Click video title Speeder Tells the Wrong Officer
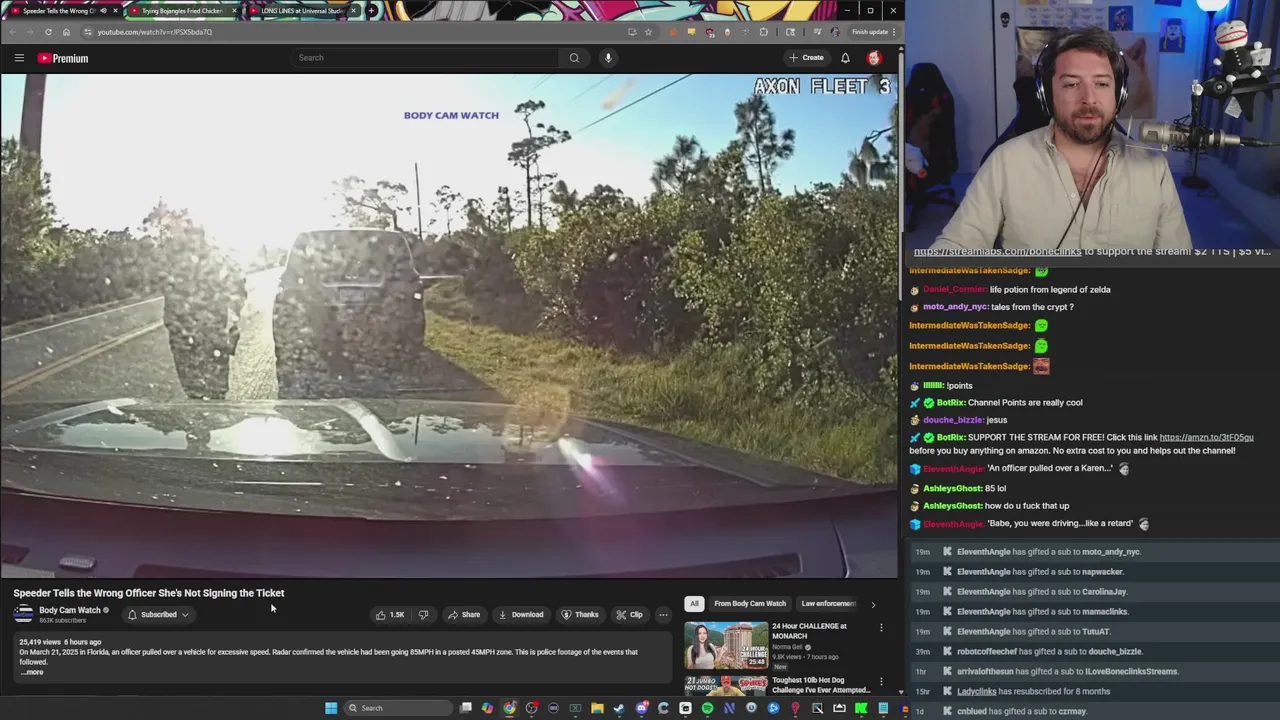Image resolution: width=1280 pixels, height=720 pixels. [149, 593]
